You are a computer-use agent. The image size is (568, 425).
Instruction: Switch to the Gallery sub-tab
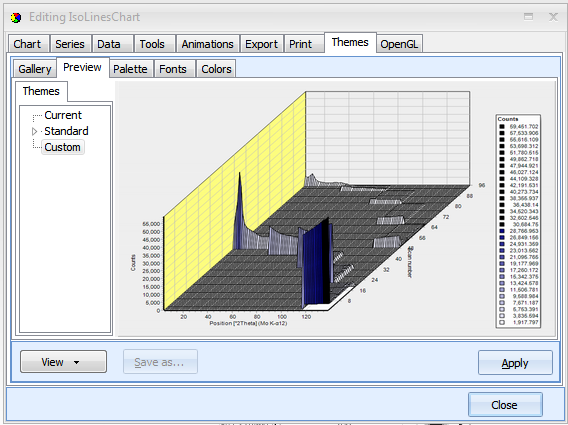point(35,69)
